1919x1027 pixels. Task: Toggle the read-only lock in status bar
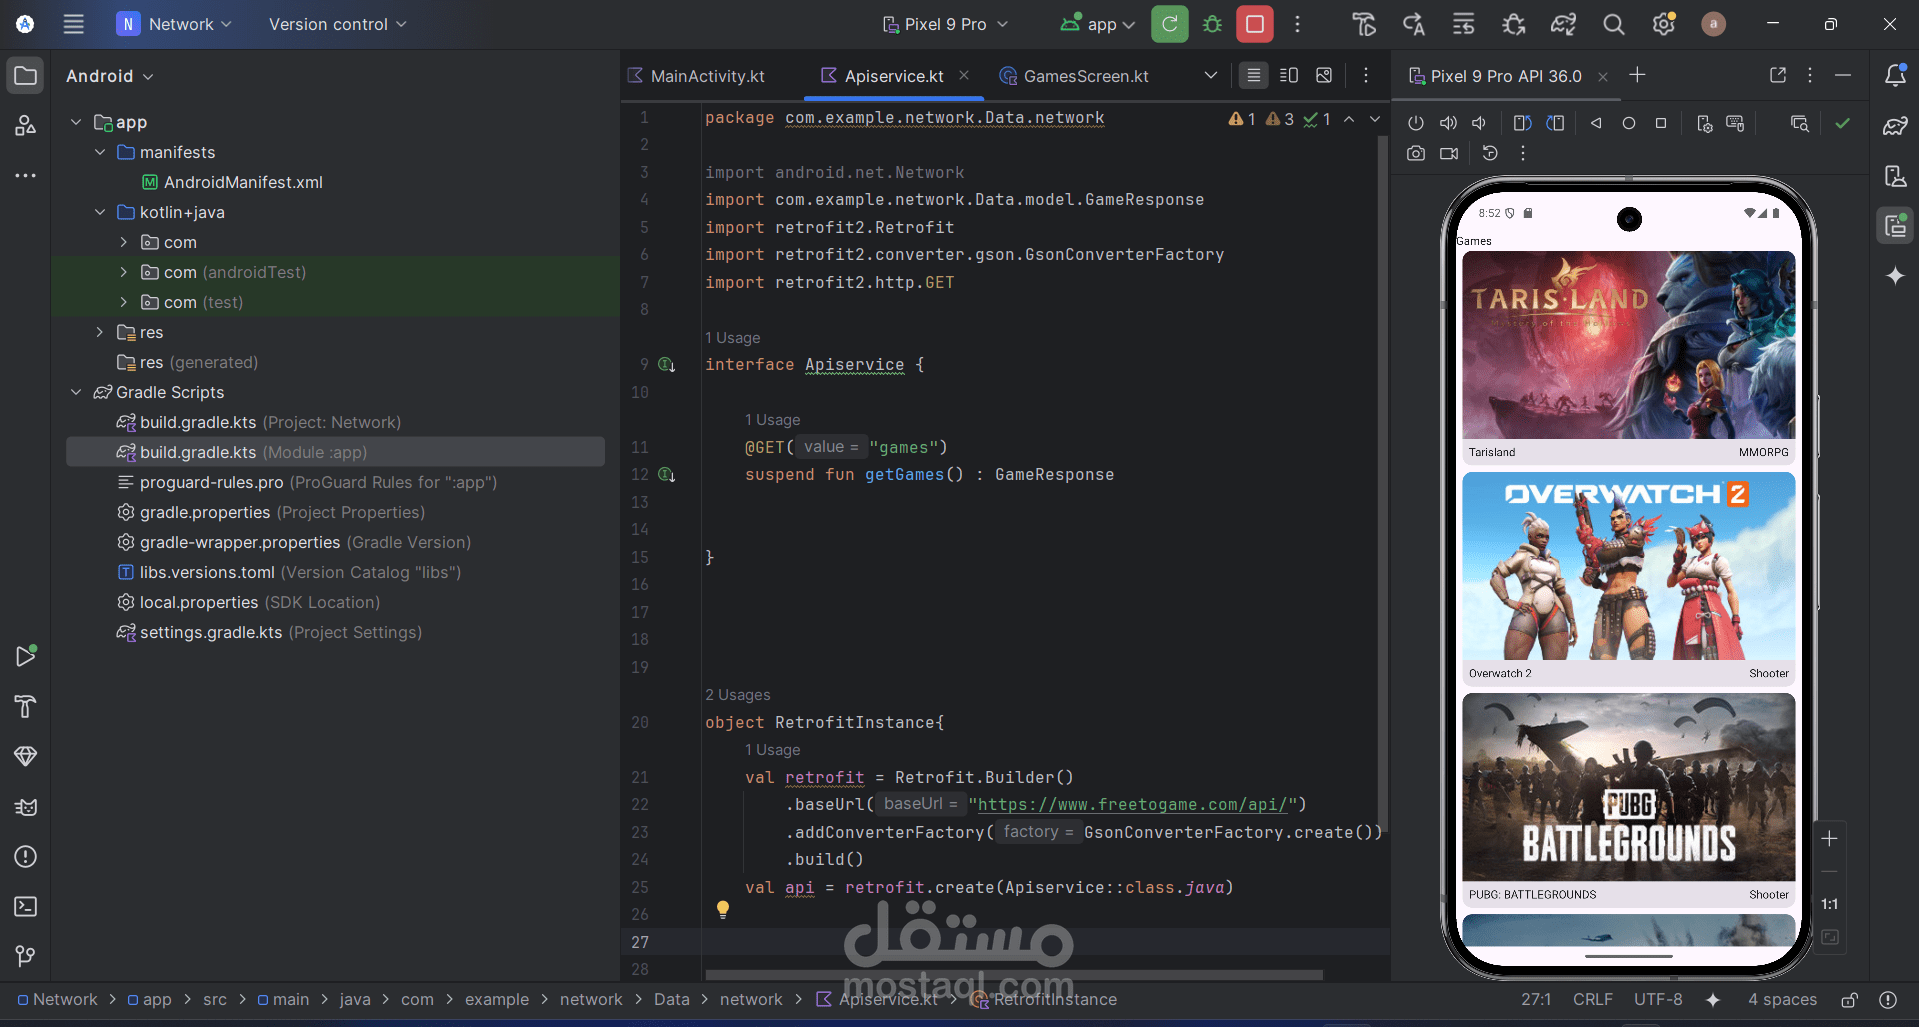click(1850, 999)
